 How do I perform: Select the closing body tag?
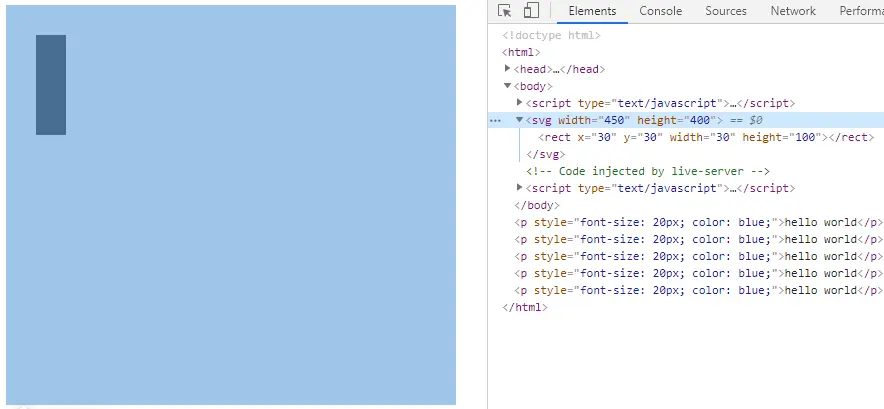[x=537, y=205]
